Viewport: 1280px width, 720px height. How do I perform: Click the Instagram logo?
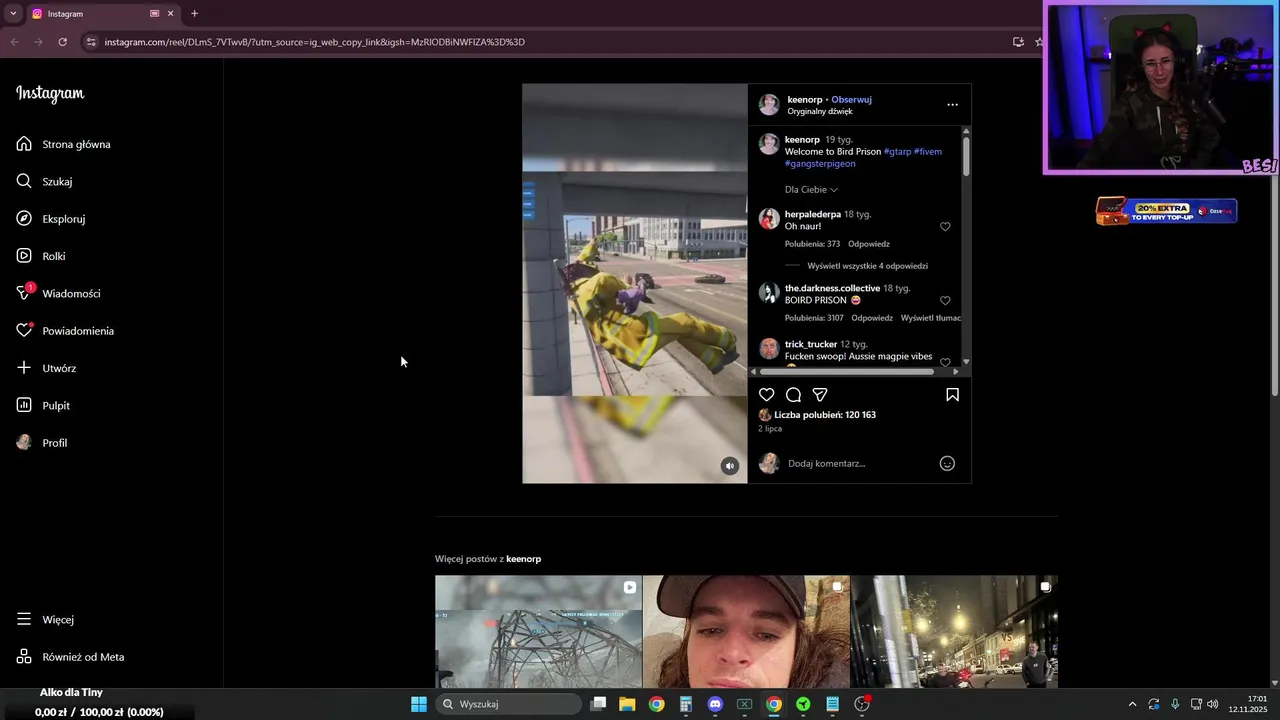point(50,94)
